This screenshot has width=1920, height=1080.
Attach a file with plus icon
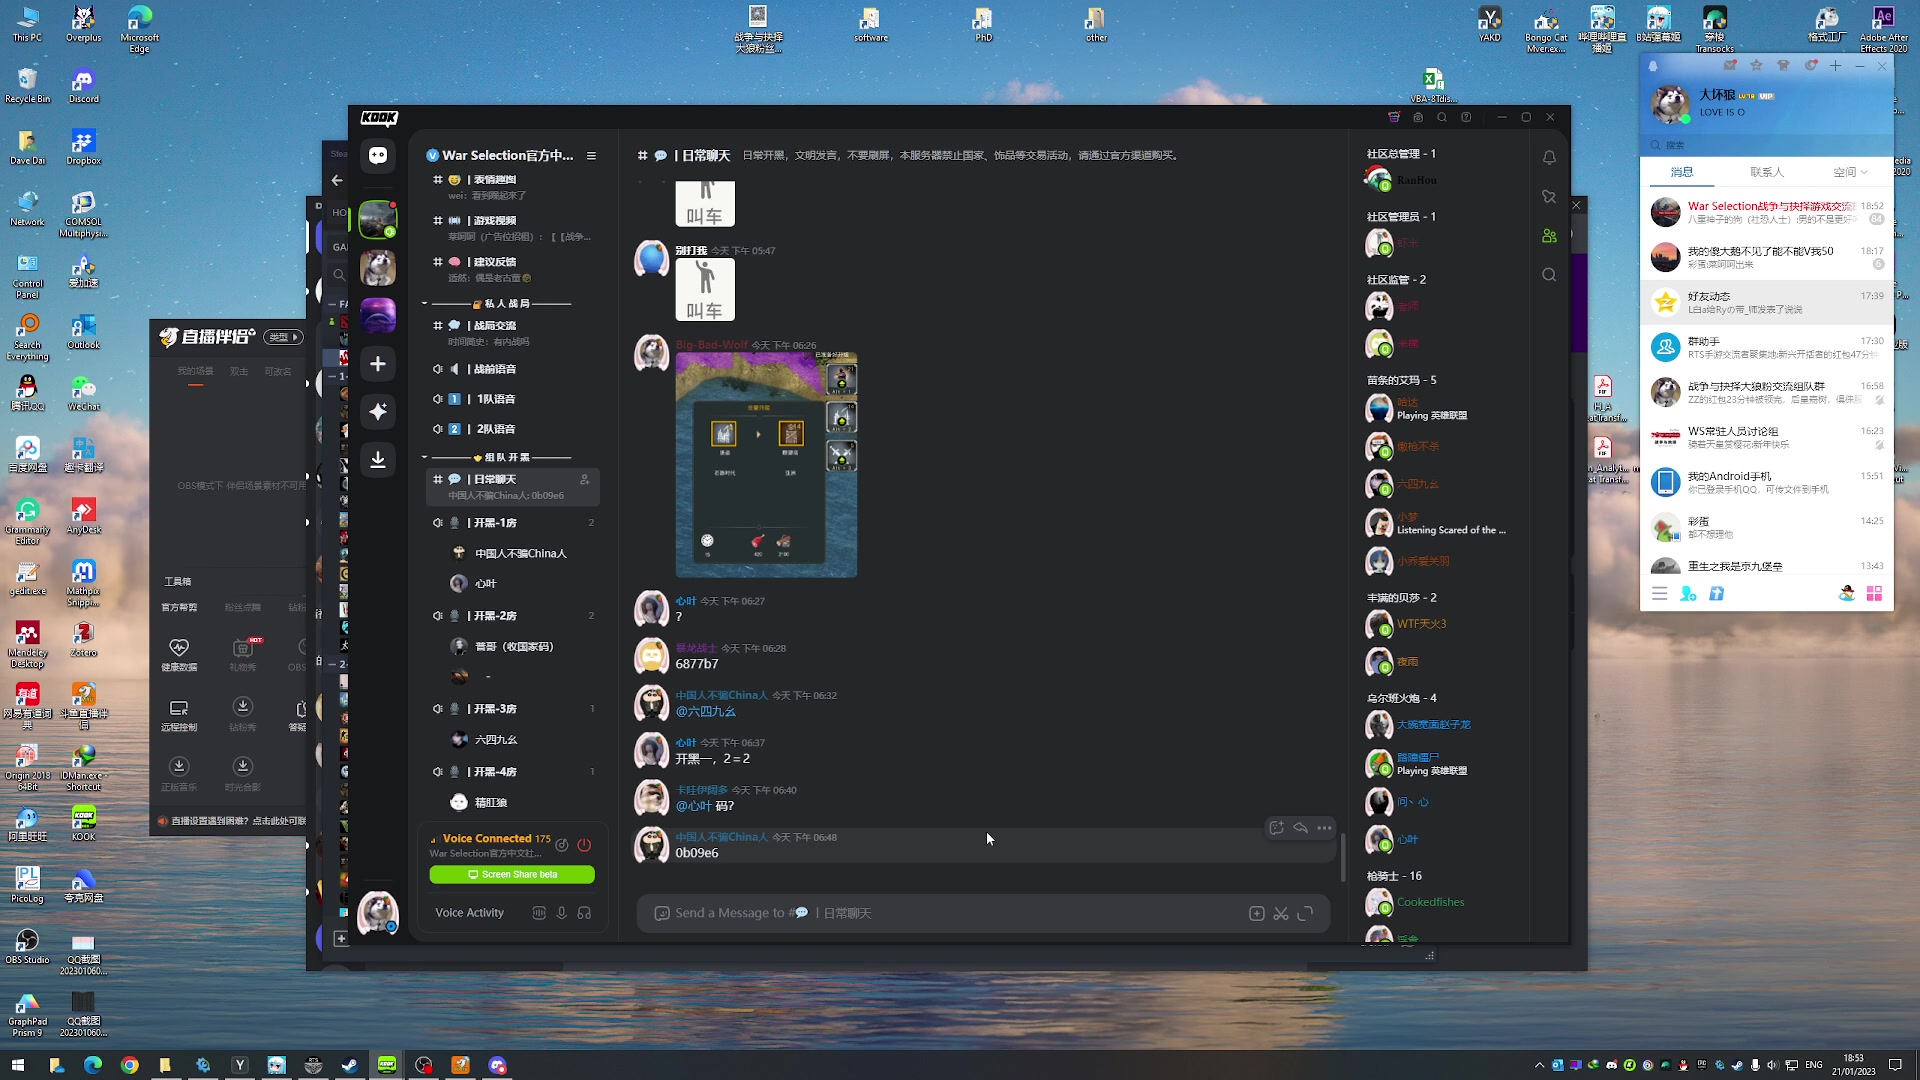click(x=1257, y=914)
